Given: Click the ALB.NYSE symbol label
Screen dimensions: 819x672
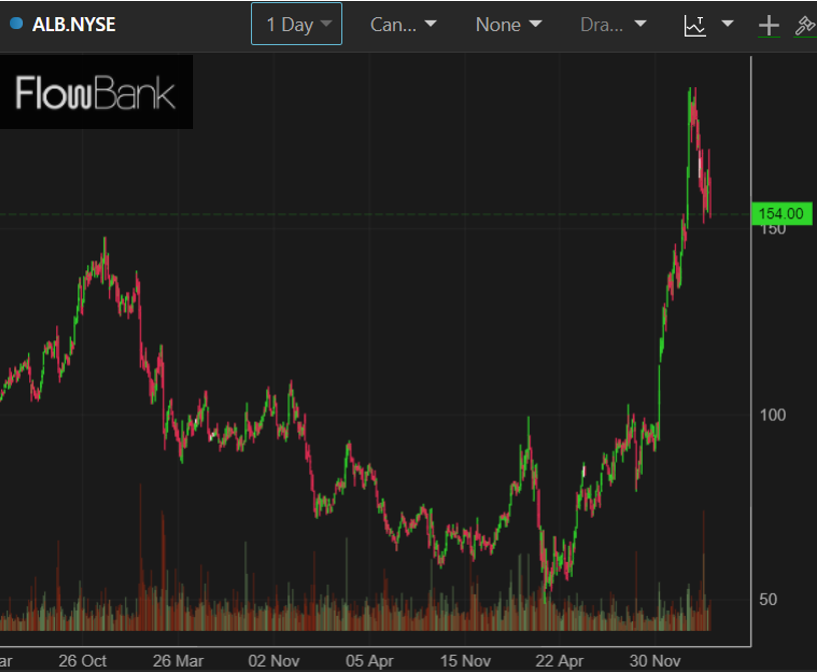Looking at the screenshot, I should pos(74,24).
